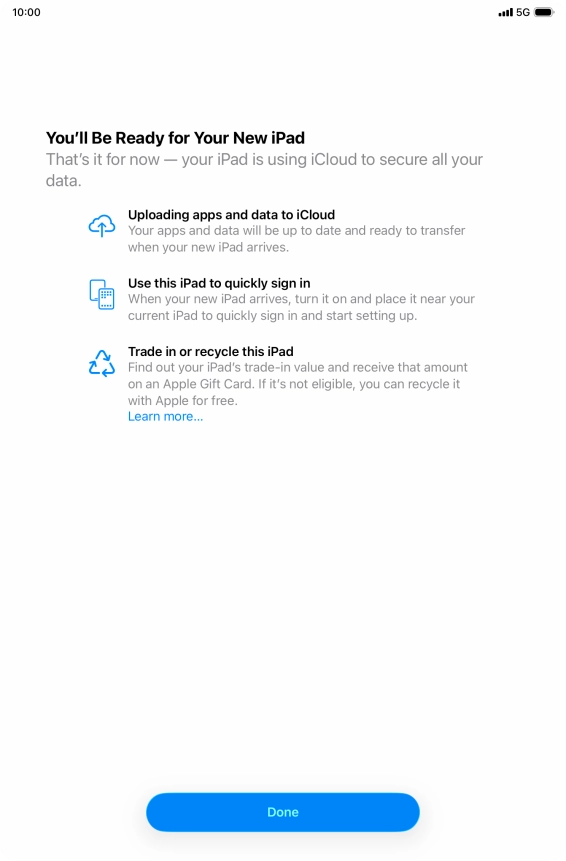
Task: Tap the blue Done button
Action: point(283,812)
